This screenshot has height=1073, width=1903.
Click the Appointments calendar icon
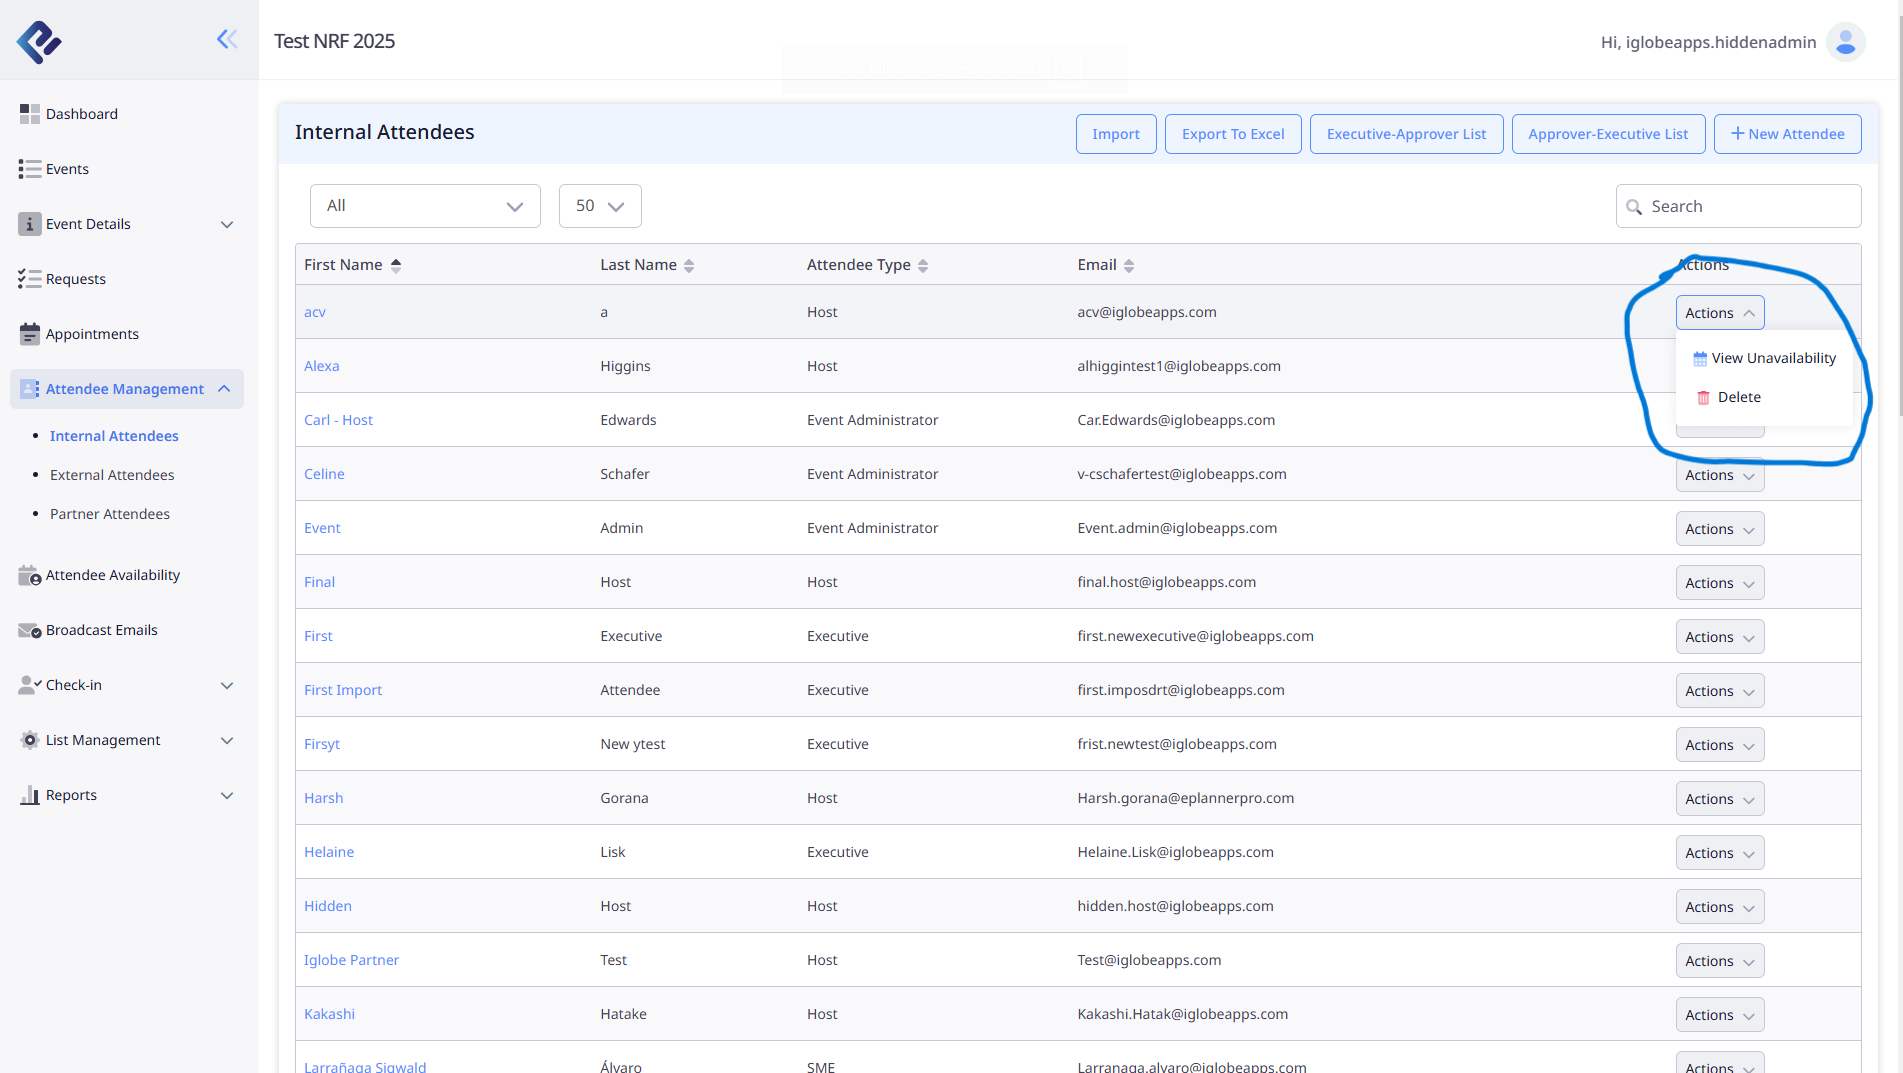[x=29, y=334]
